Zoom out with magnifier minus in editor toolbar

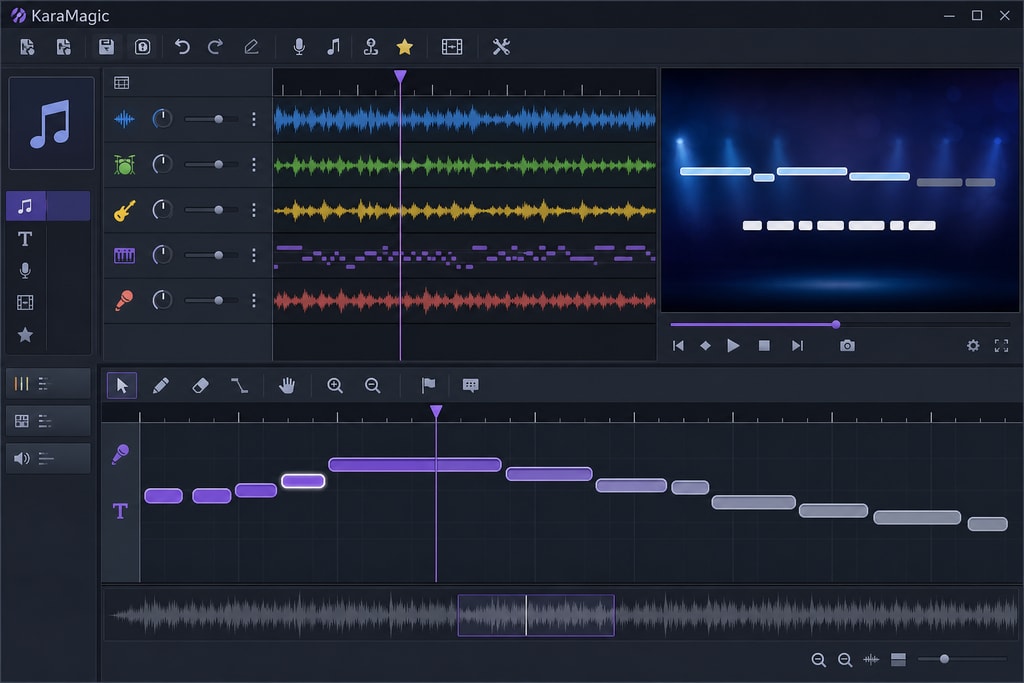[373, 385]
